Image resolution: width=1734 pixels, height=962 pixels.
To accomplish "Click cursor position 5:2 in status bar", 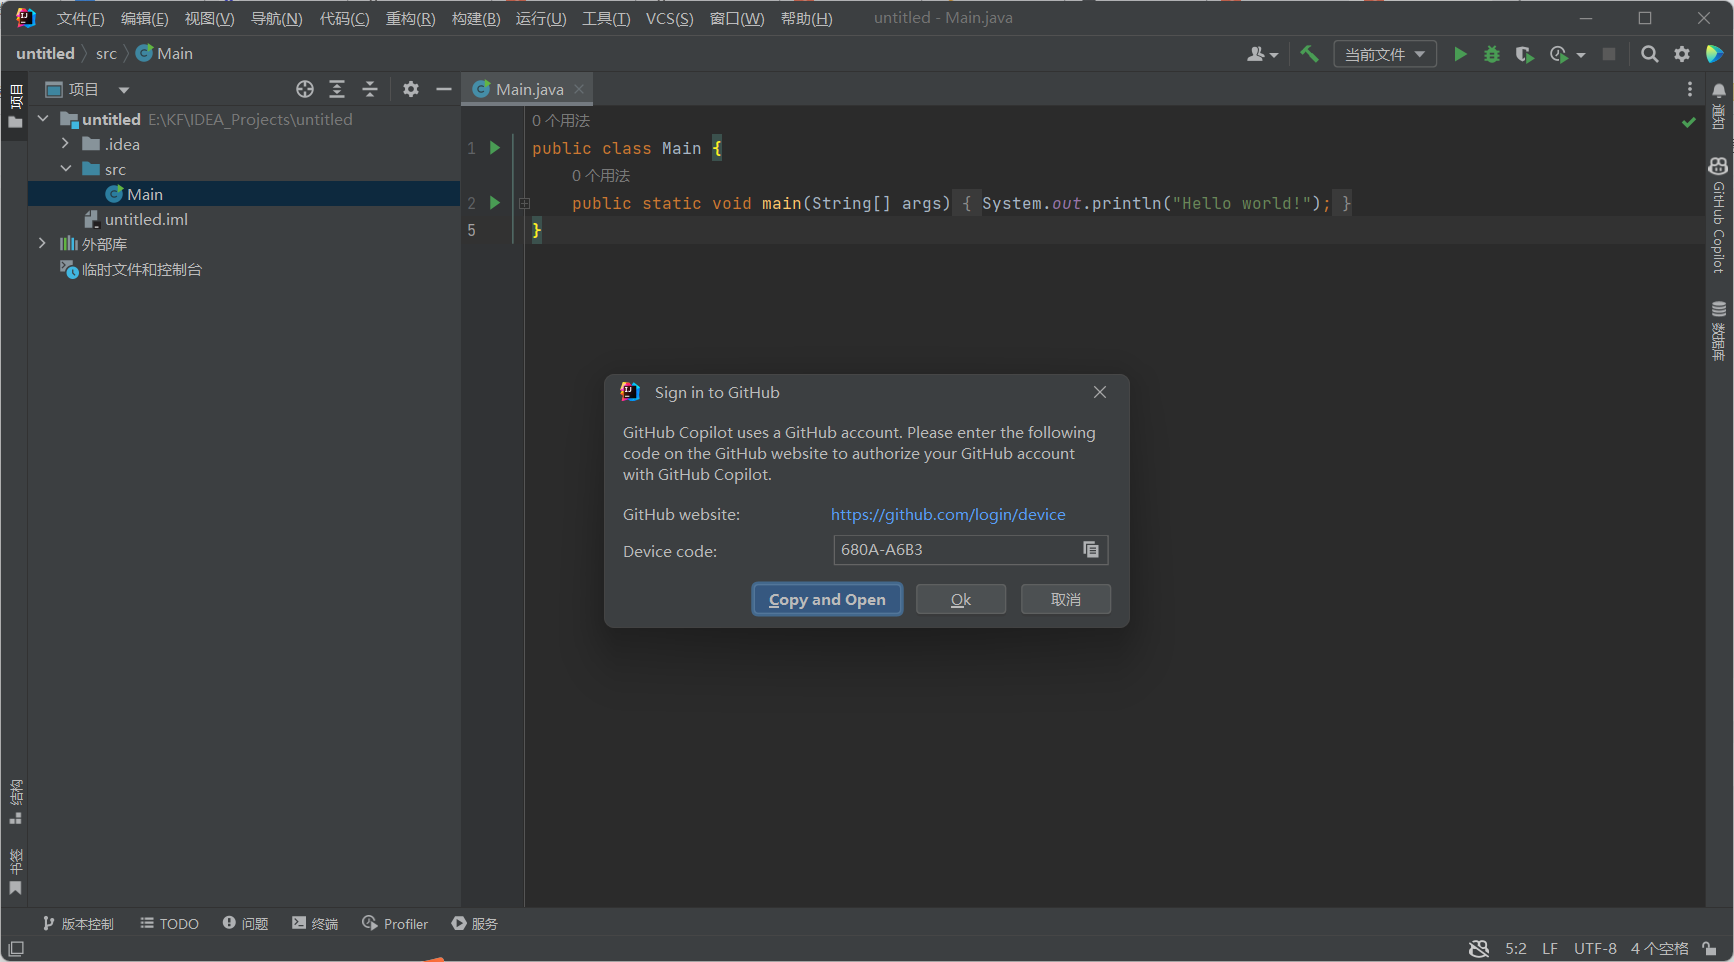I will [1516, 948].
